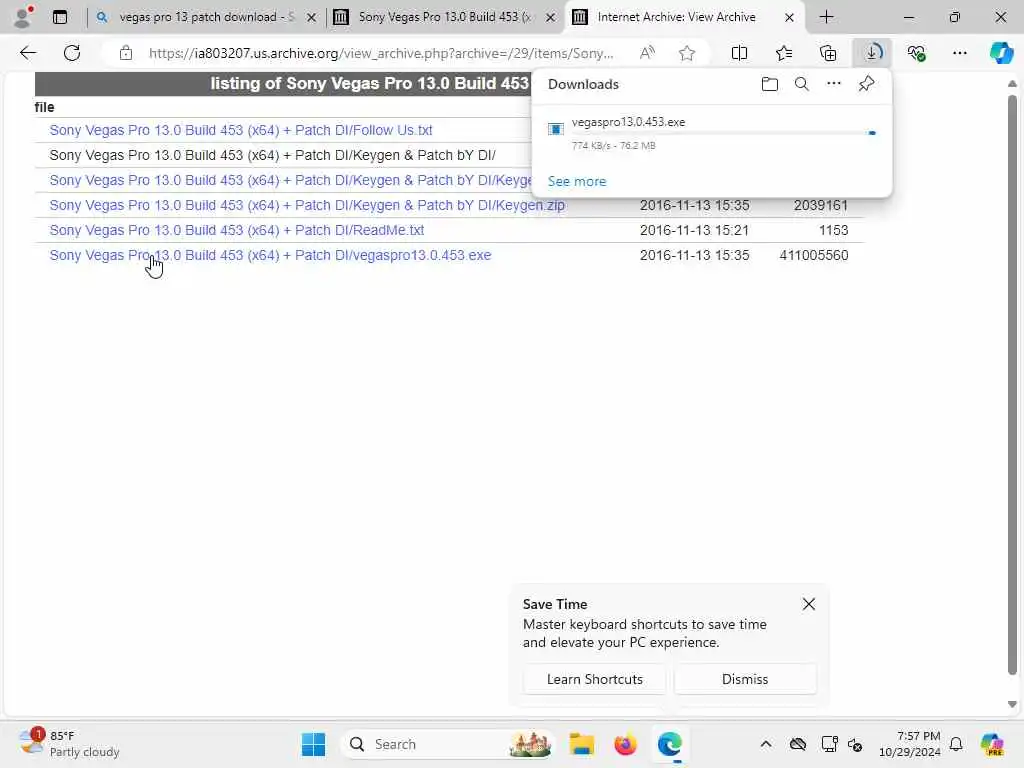Download the vegaspro13.0.453.exe link

point(270,255)
